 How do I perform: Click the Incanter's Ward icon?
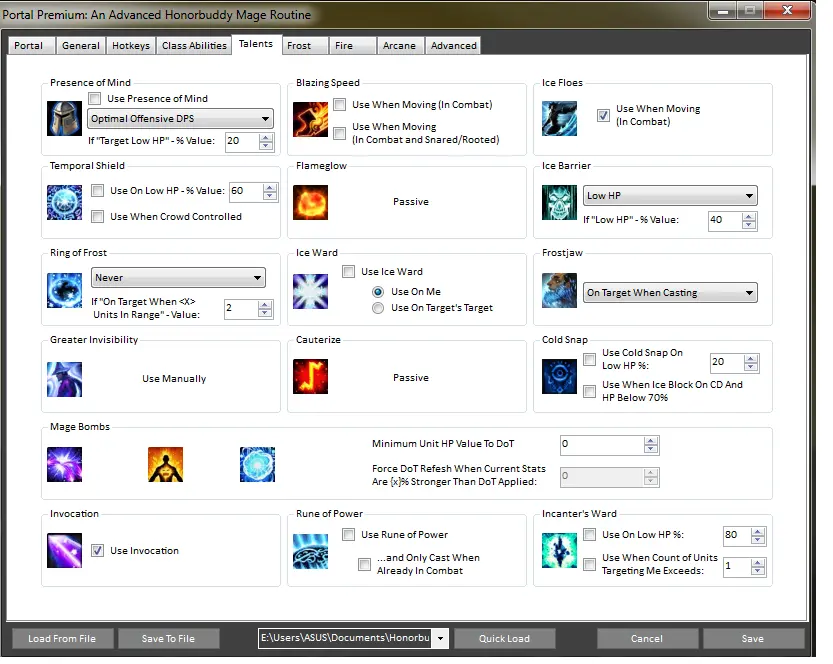(x=559, y=550)
